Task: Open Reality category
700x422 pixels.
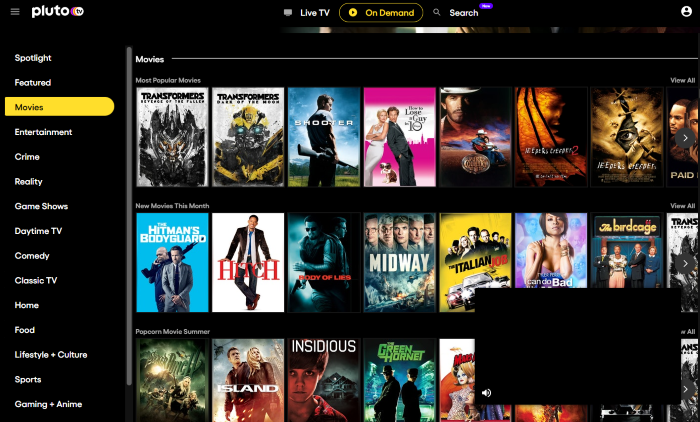Action: click(x=28, y=182)
